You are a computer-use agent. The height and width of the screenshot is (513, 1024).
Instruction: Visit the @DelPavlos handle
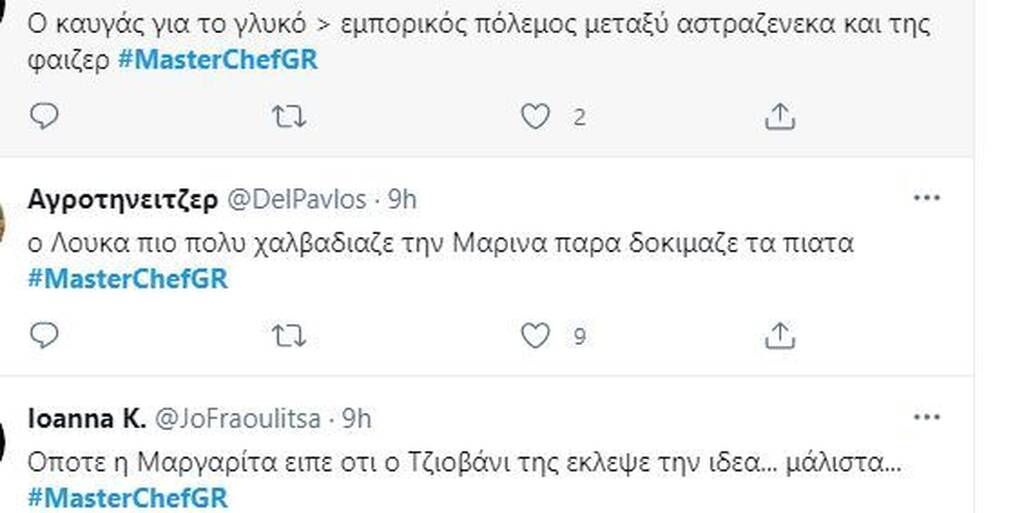coord(298,200)
